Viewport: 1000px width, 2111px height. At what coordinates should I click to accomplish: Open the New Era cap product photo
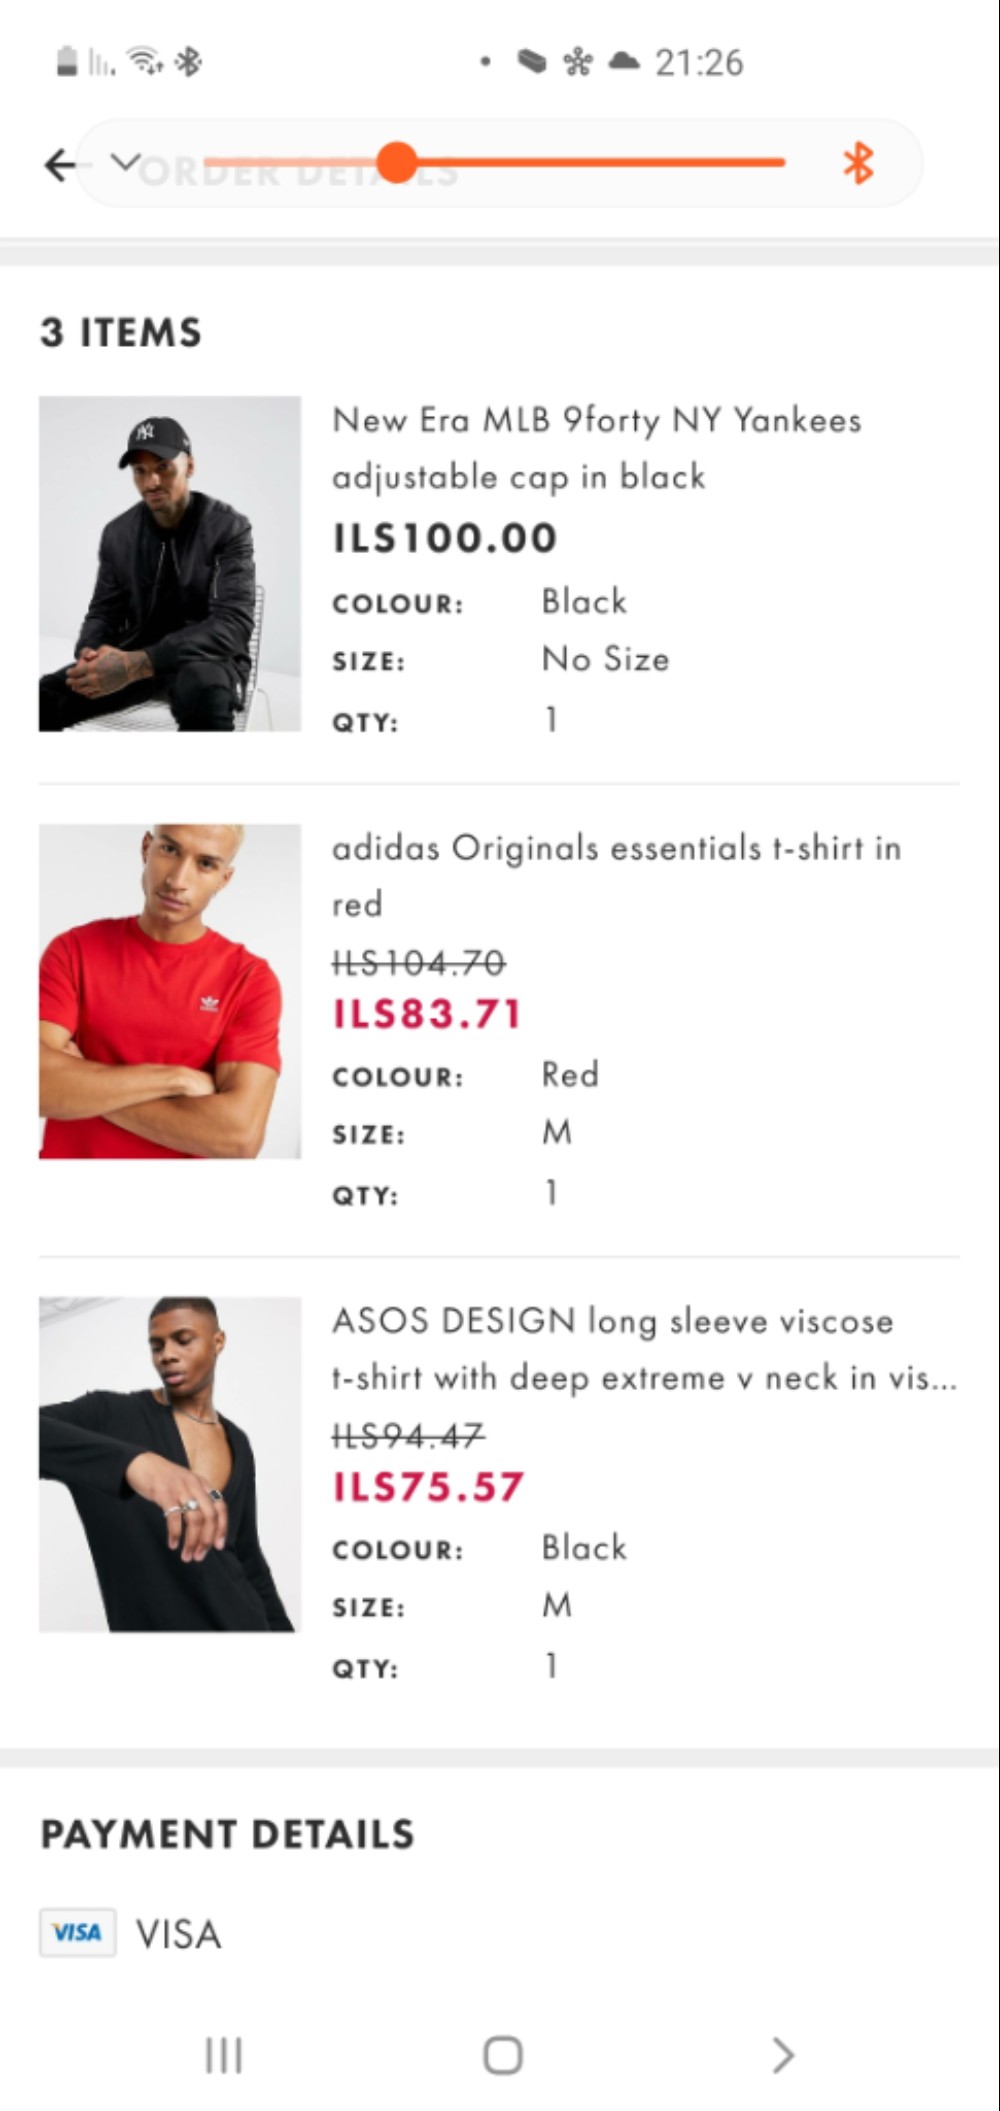point(170,564)
